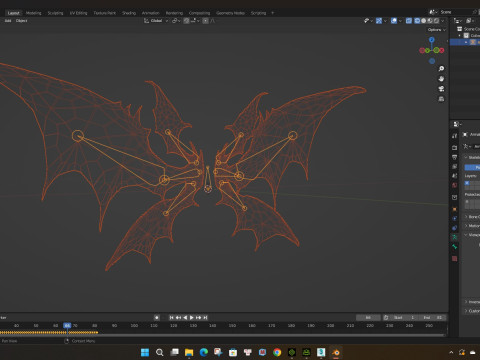Open the Render properties tab
480x360 pixels.
(x=455, y=147)
